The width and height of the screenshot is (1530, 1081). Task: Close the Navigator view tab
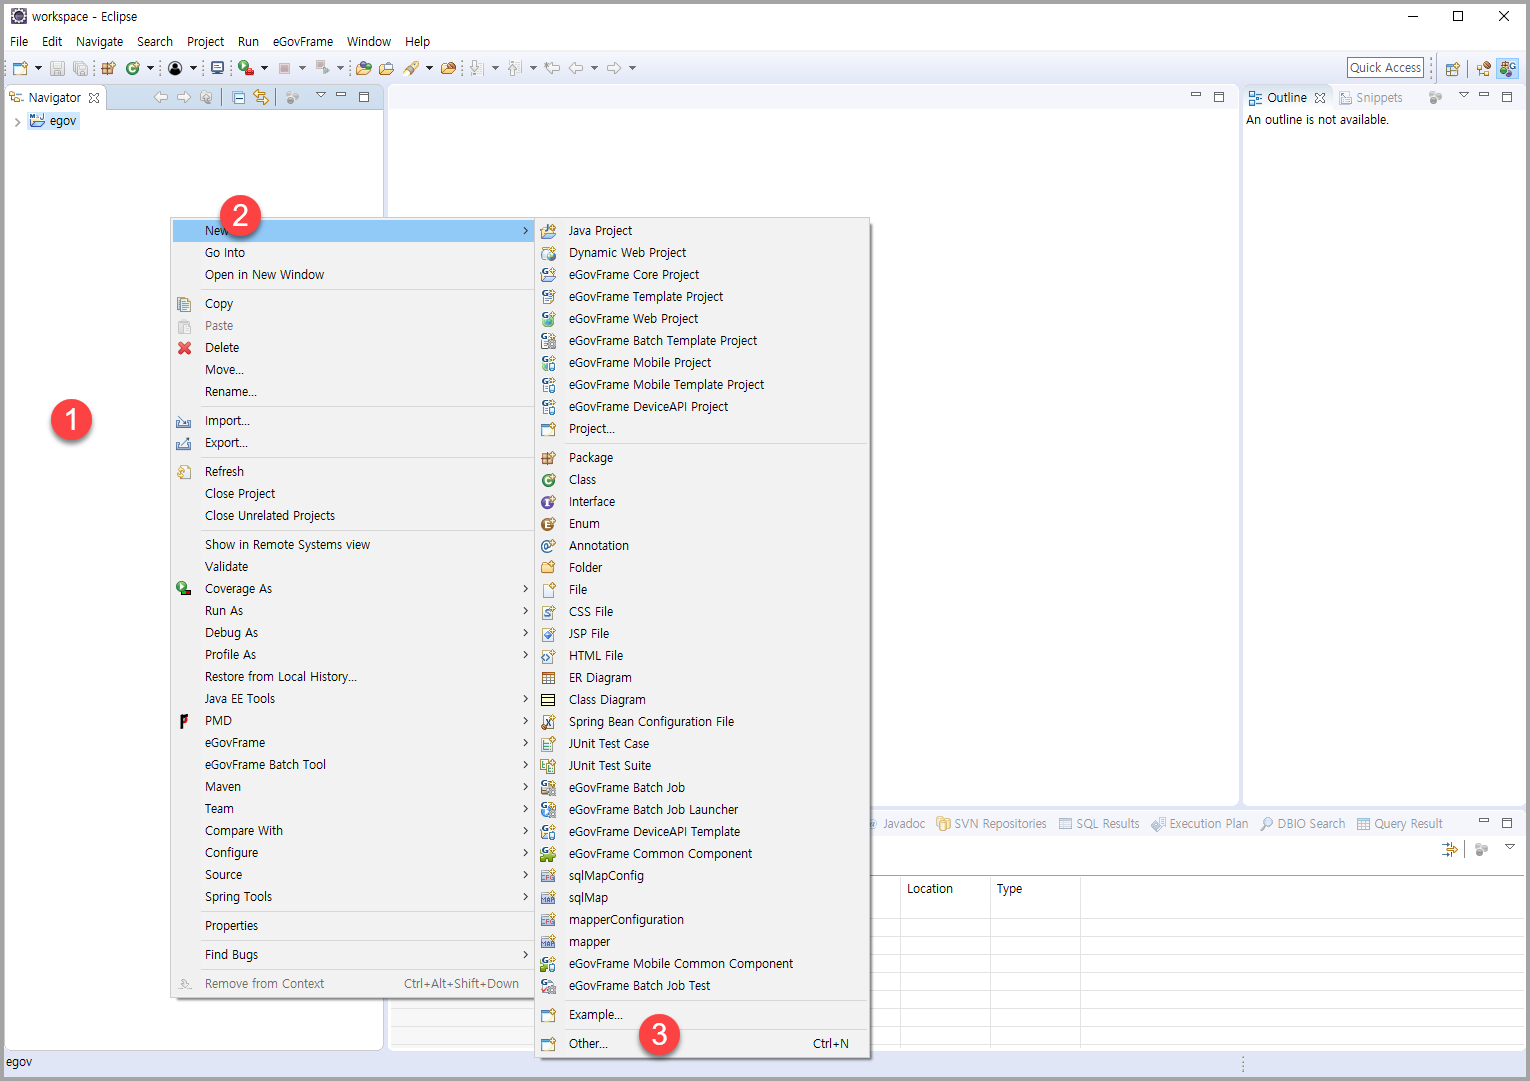click(x=94, y=98)
